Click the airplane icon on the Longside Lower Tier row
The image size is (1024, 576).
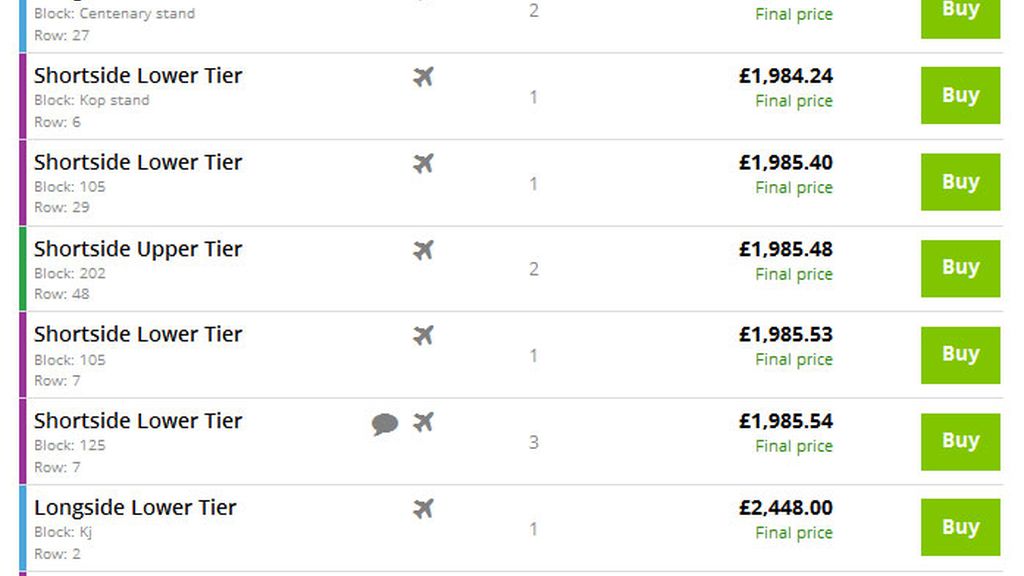[x=423, y=508]
